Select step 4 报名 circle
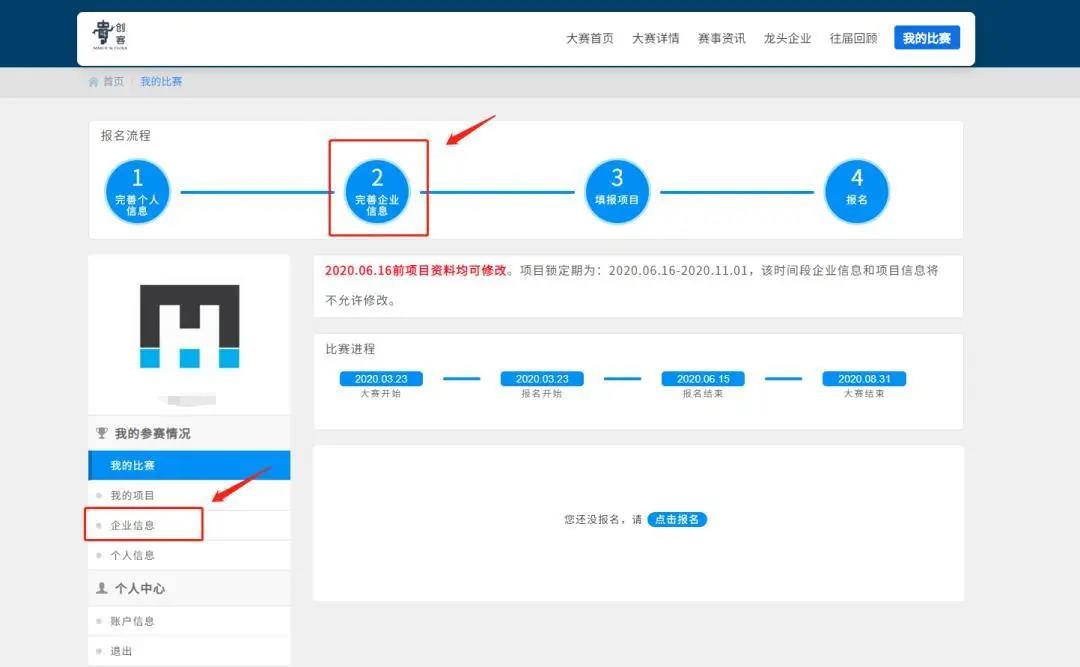 (x=857, y=190)
